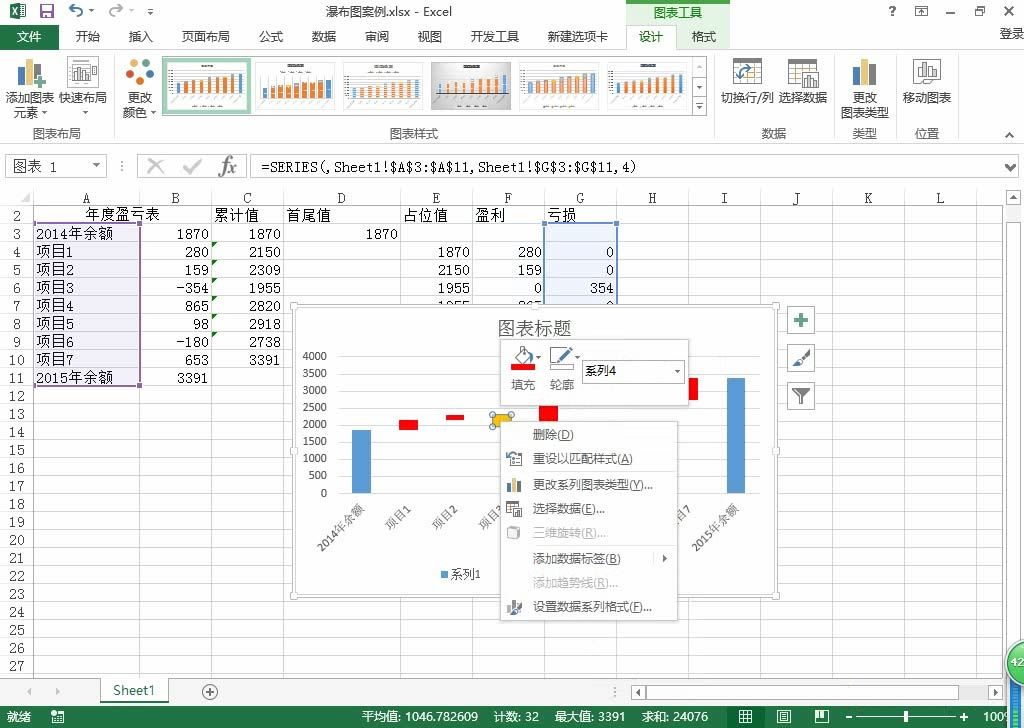Expand the formula bar
The height and width of the screenshot is (728, 1024).
[1010, 167]
